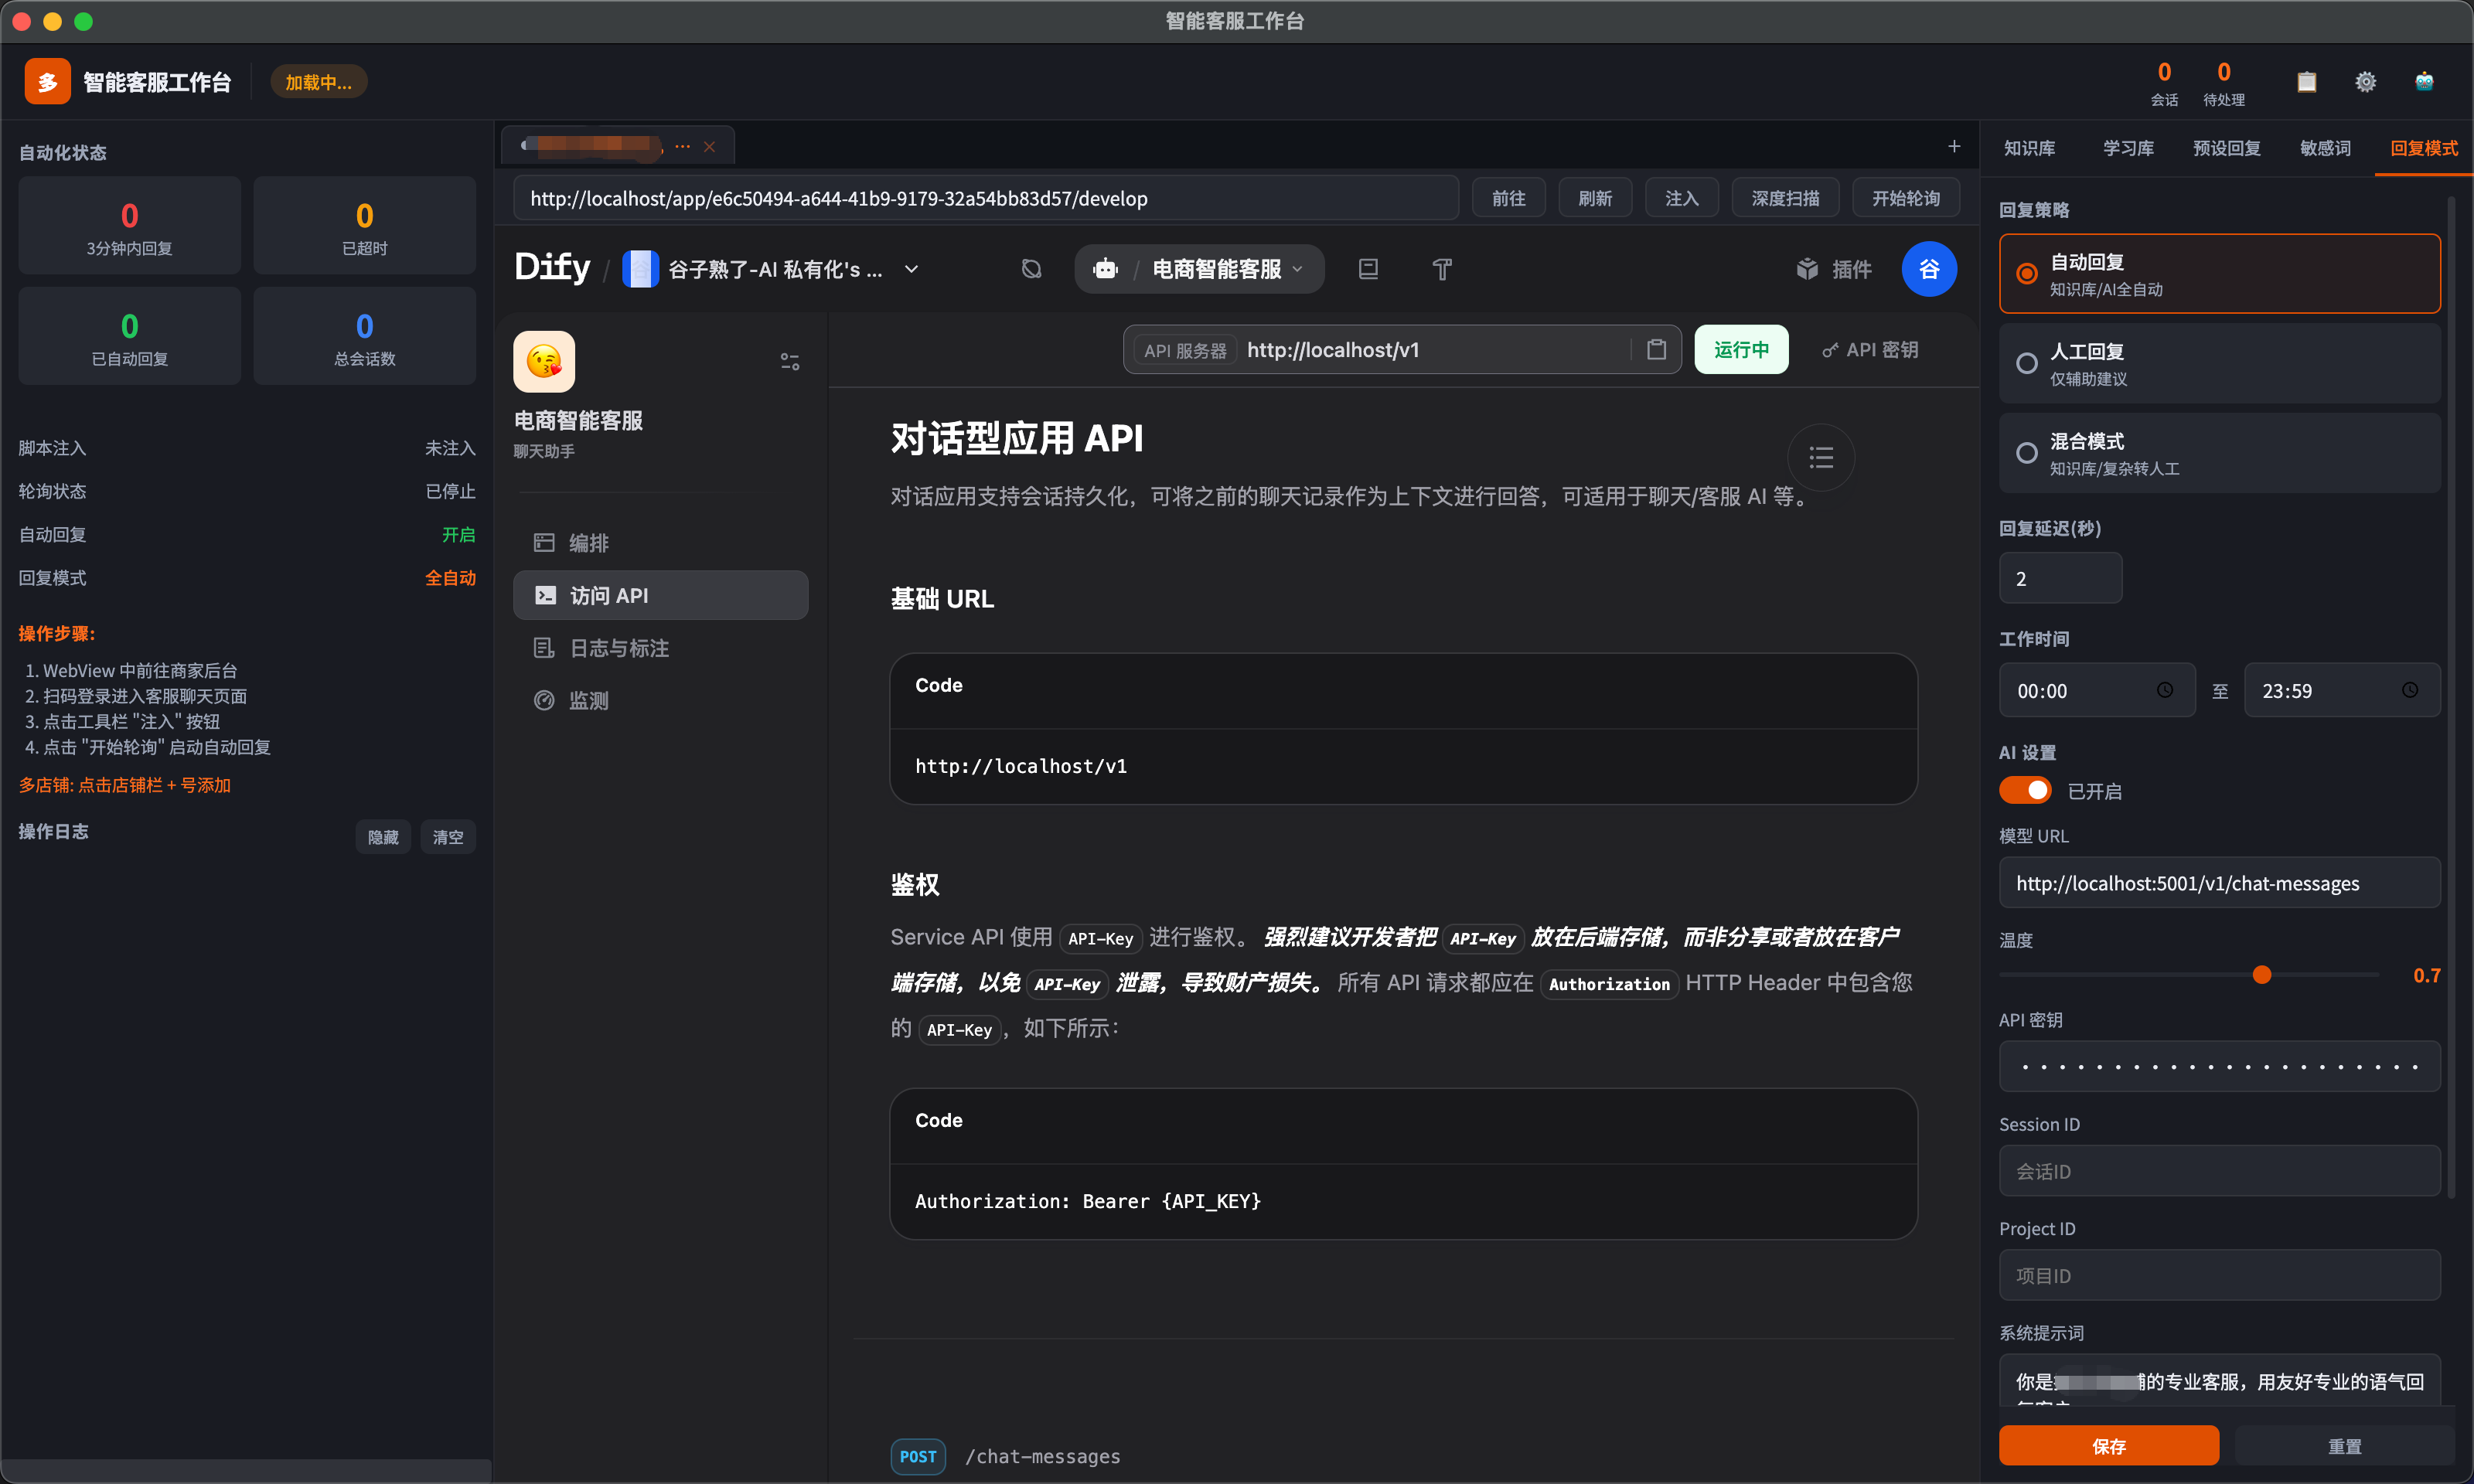Screen dimensions: 2474x1484
Task: Click the 深度扫描 button
Action: click(1785, 198)
